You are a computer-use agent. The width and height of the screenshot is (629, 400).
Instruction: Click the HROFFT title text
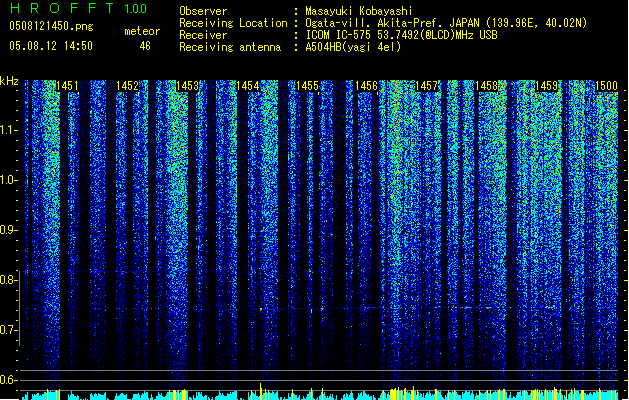click(62, 8)
